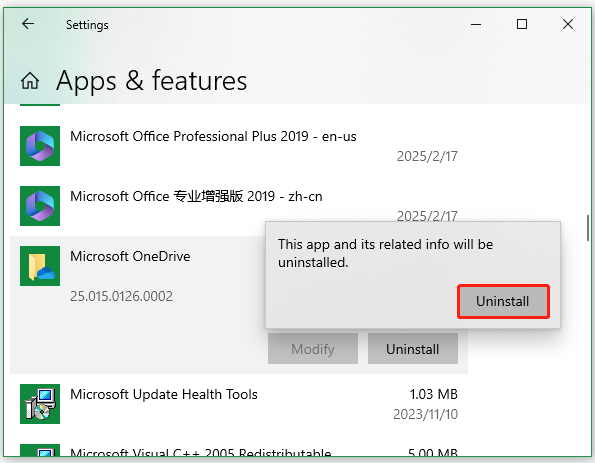Click the vertical scrollbar thumb
Viewport: 595px width, 463px height.
(588, 228)
